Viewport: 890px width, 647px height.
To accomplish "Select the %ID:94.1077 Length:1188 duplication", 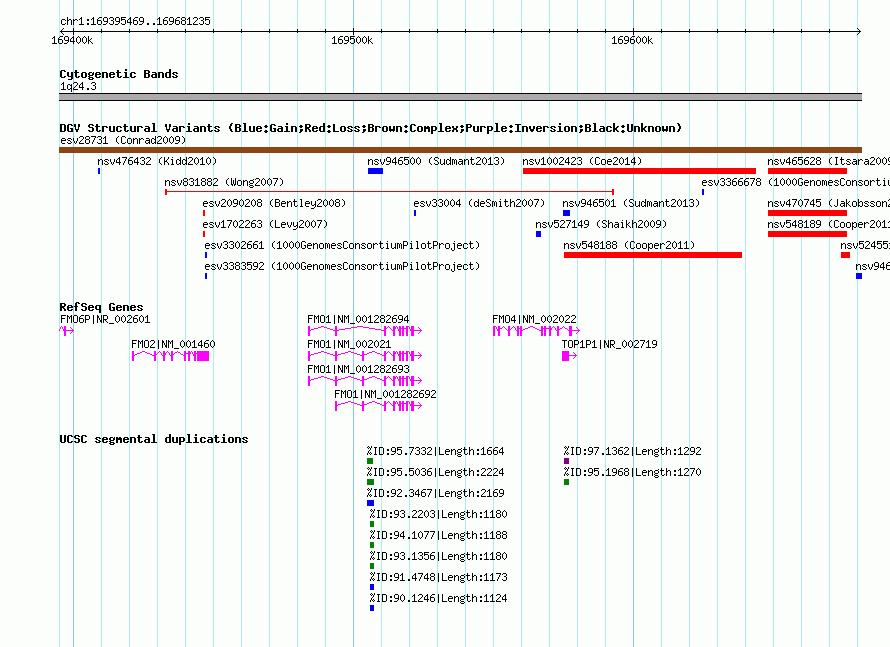I will (x=372, y=545).
